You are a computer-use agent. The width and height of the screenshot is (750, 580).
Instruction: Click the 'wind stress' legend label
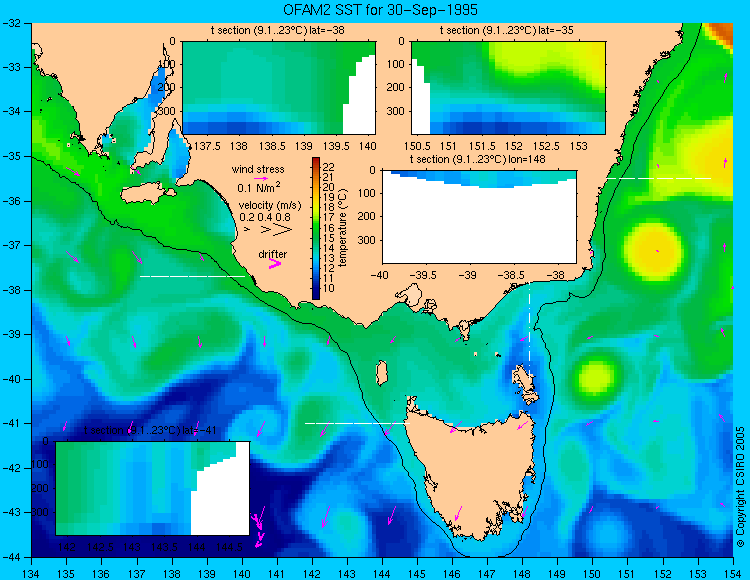pyautogui.click(x=258, y=169)
